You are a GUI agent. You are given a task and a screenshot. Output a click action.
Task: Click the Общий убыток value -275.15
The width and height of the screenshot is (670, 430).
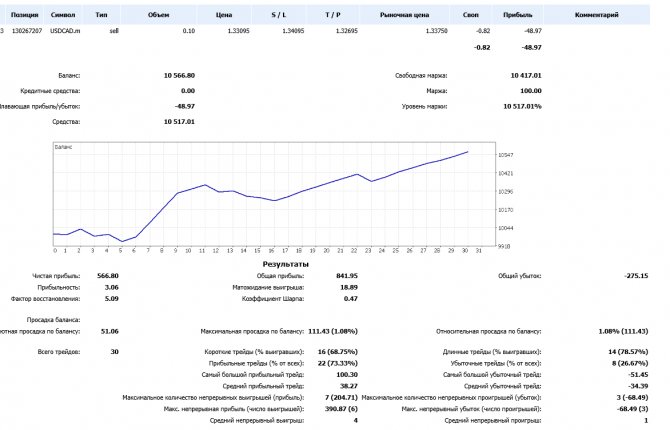[636, 276]
